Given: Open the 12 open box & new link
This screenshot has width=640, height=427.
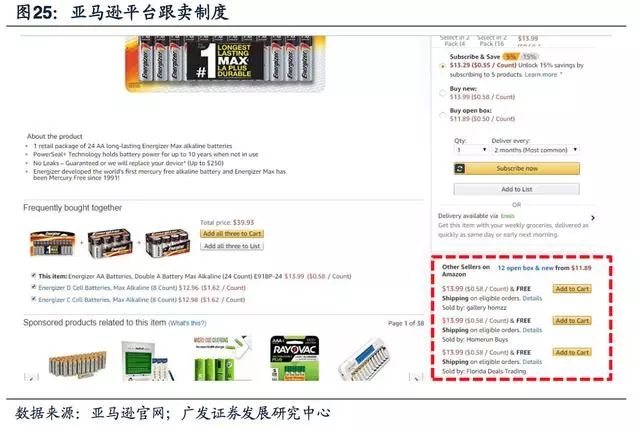Looking at the screenshot, I should pyautogui.click(x=526, y=268).
